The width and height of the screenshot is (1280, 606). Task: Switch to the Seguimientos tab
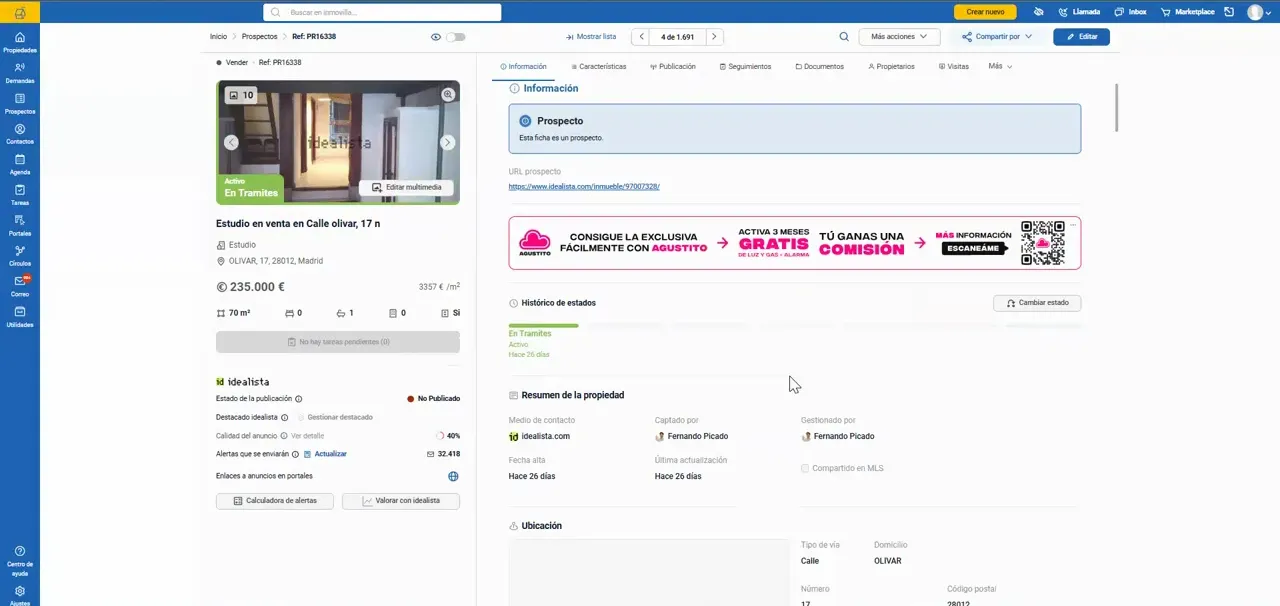[x=745, y=66]
